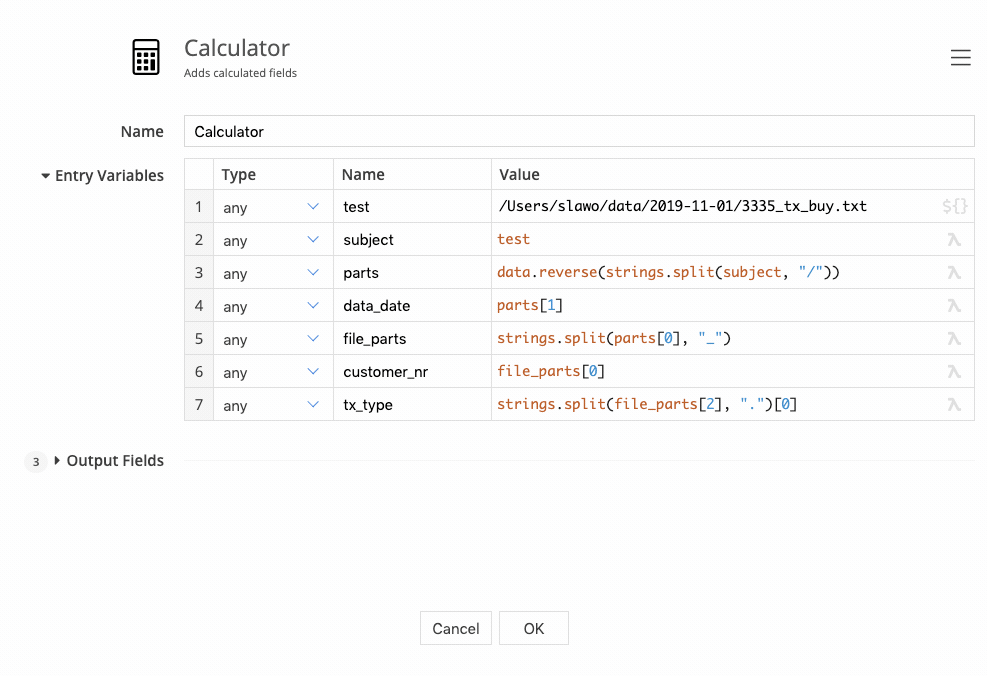Click the variable name 'data_date'

coord(376,306)
